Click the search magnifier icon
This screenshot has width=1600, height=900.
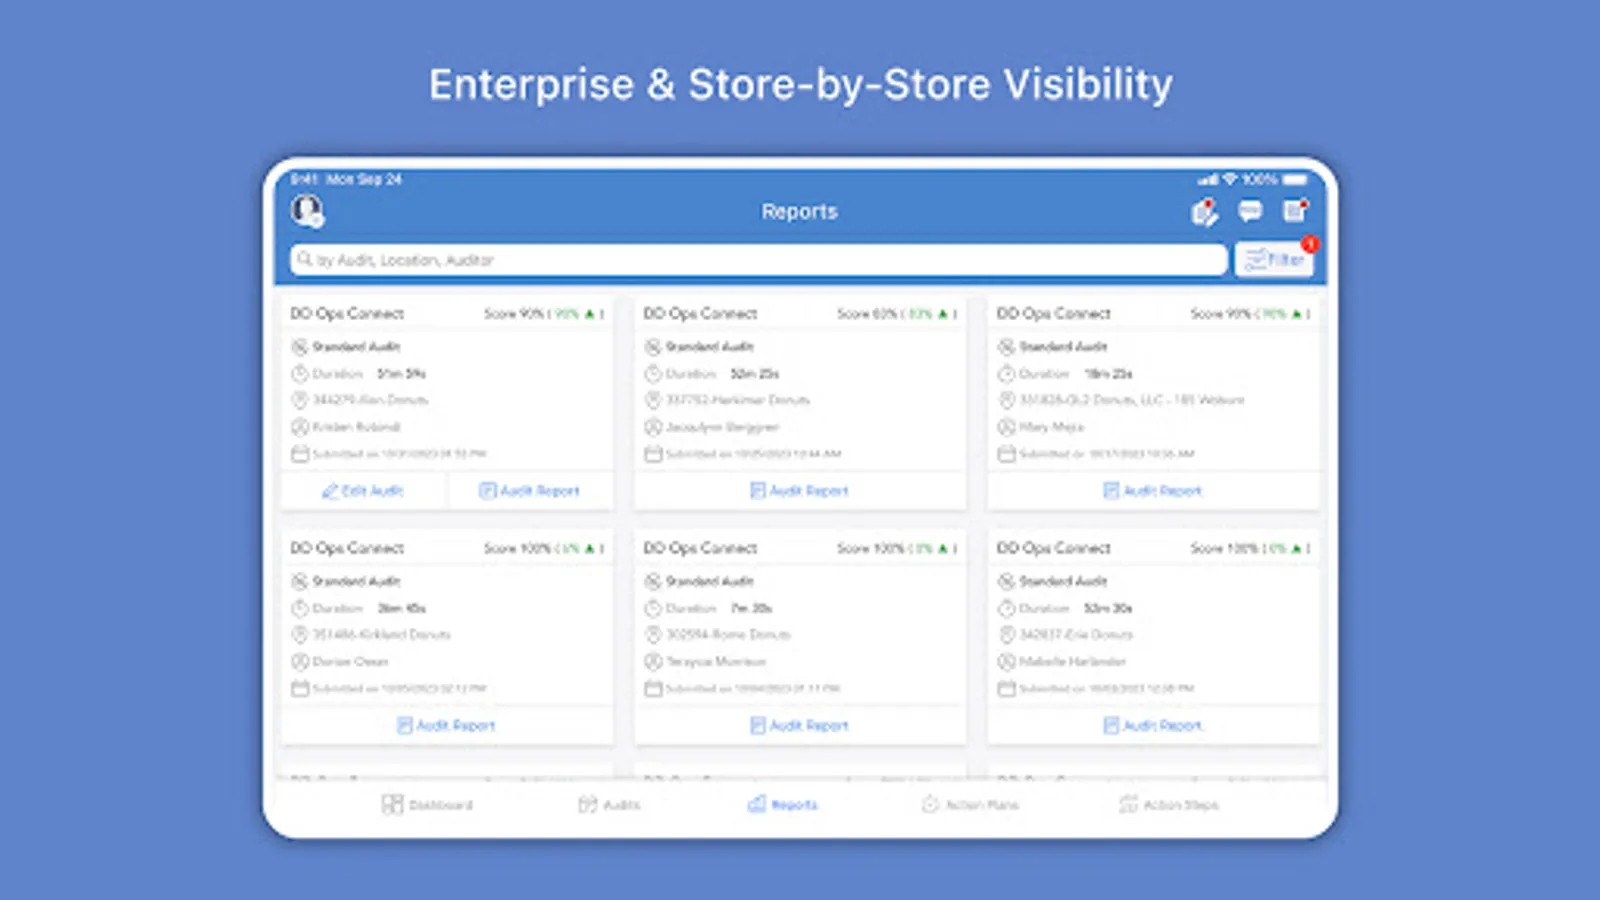[x=304, y=260]
